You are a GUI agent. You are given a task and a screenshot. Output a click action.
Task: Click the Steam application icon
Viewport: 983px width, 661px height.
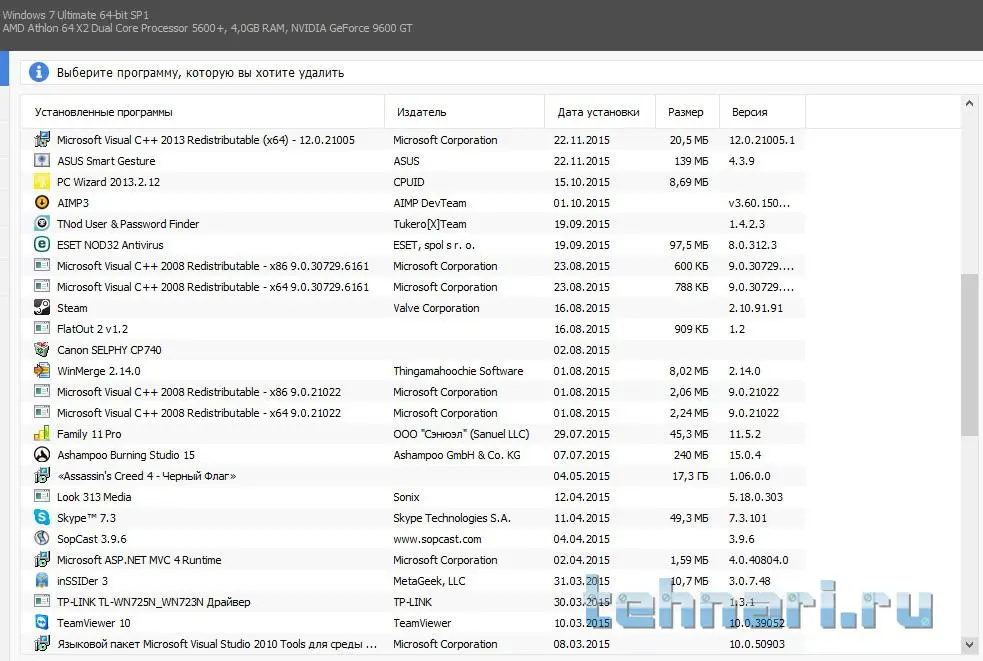coord(42,308)
